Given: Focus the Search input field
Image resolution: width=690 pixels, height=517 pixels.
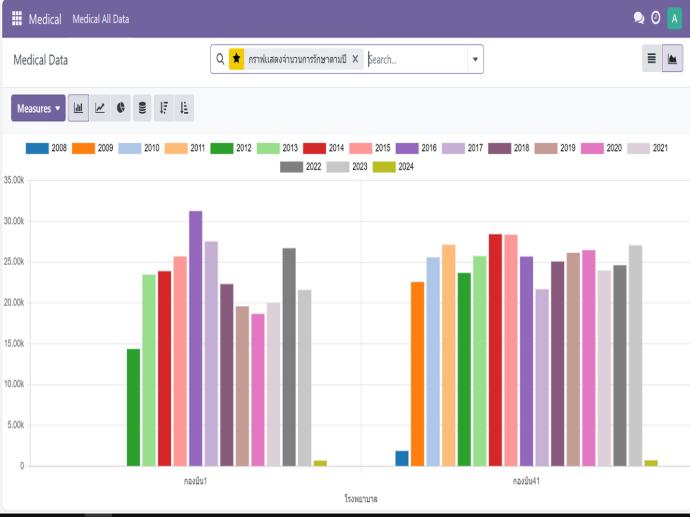Looking at the screenshot, I should point(414,60).
